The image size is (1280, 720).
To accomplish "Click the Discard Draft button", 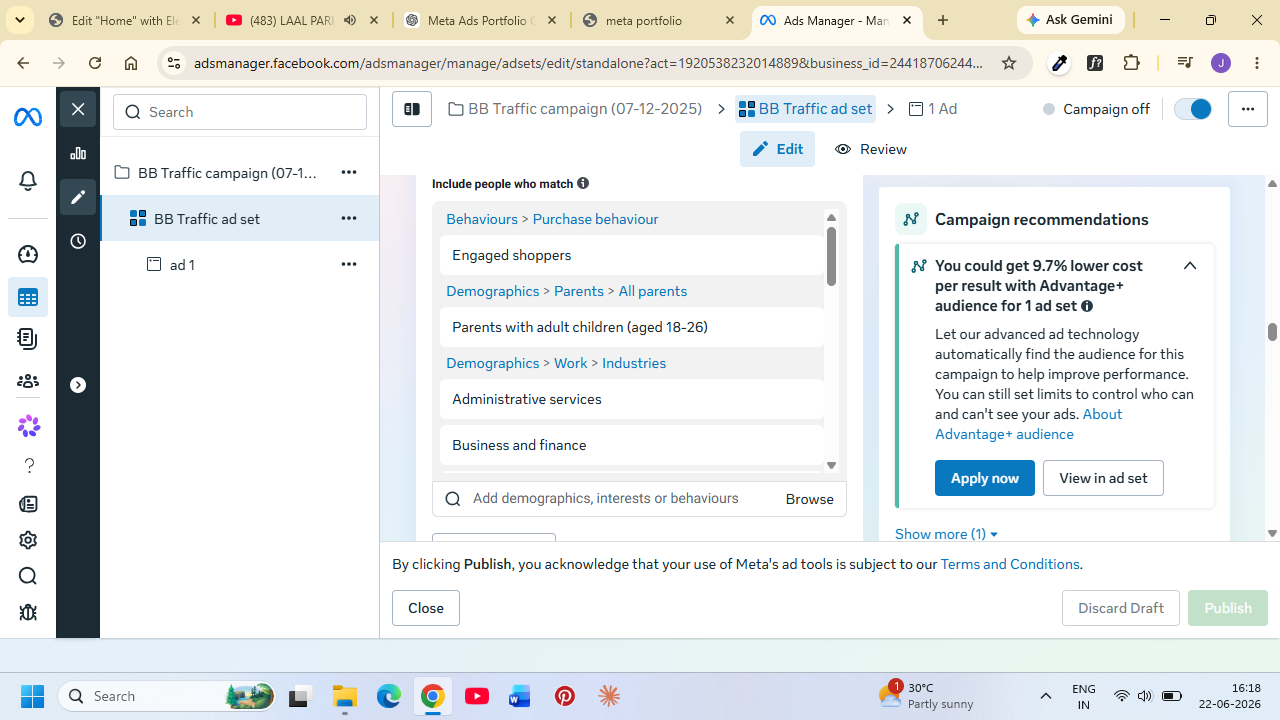I will [1121, 608].
